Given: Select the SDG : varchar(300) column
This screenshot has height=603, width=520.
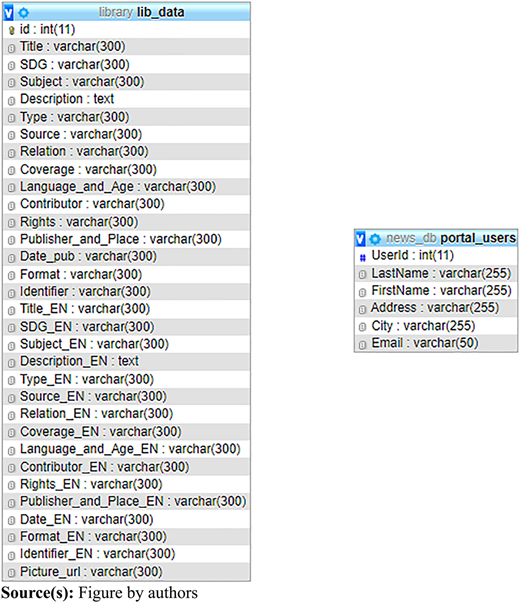Looking at the screenshot, I should 127,64.
